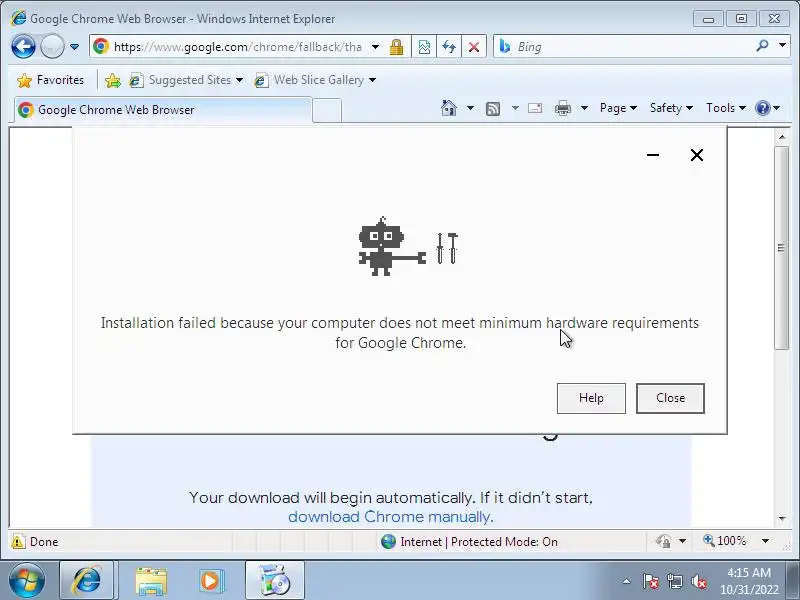Image resolution: width=800 pixels, height=600 pixels.
Task: Click the Close button in installer
Action: (670, 398)
